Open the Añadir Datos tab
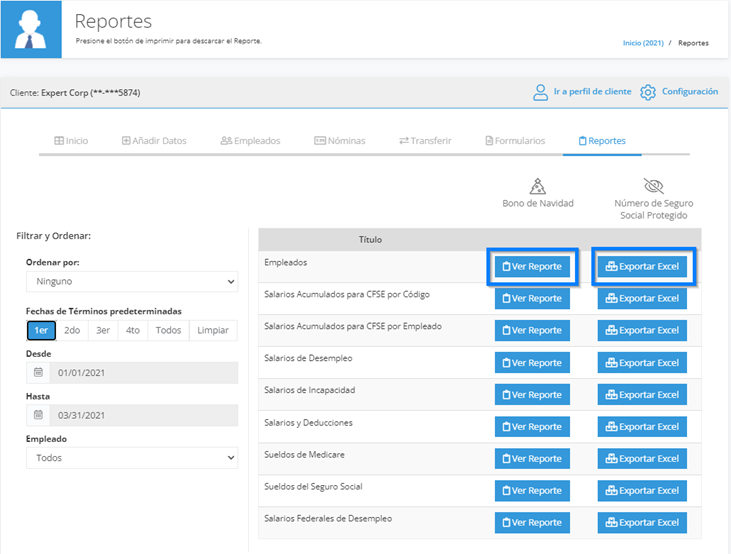 point(154,141)
